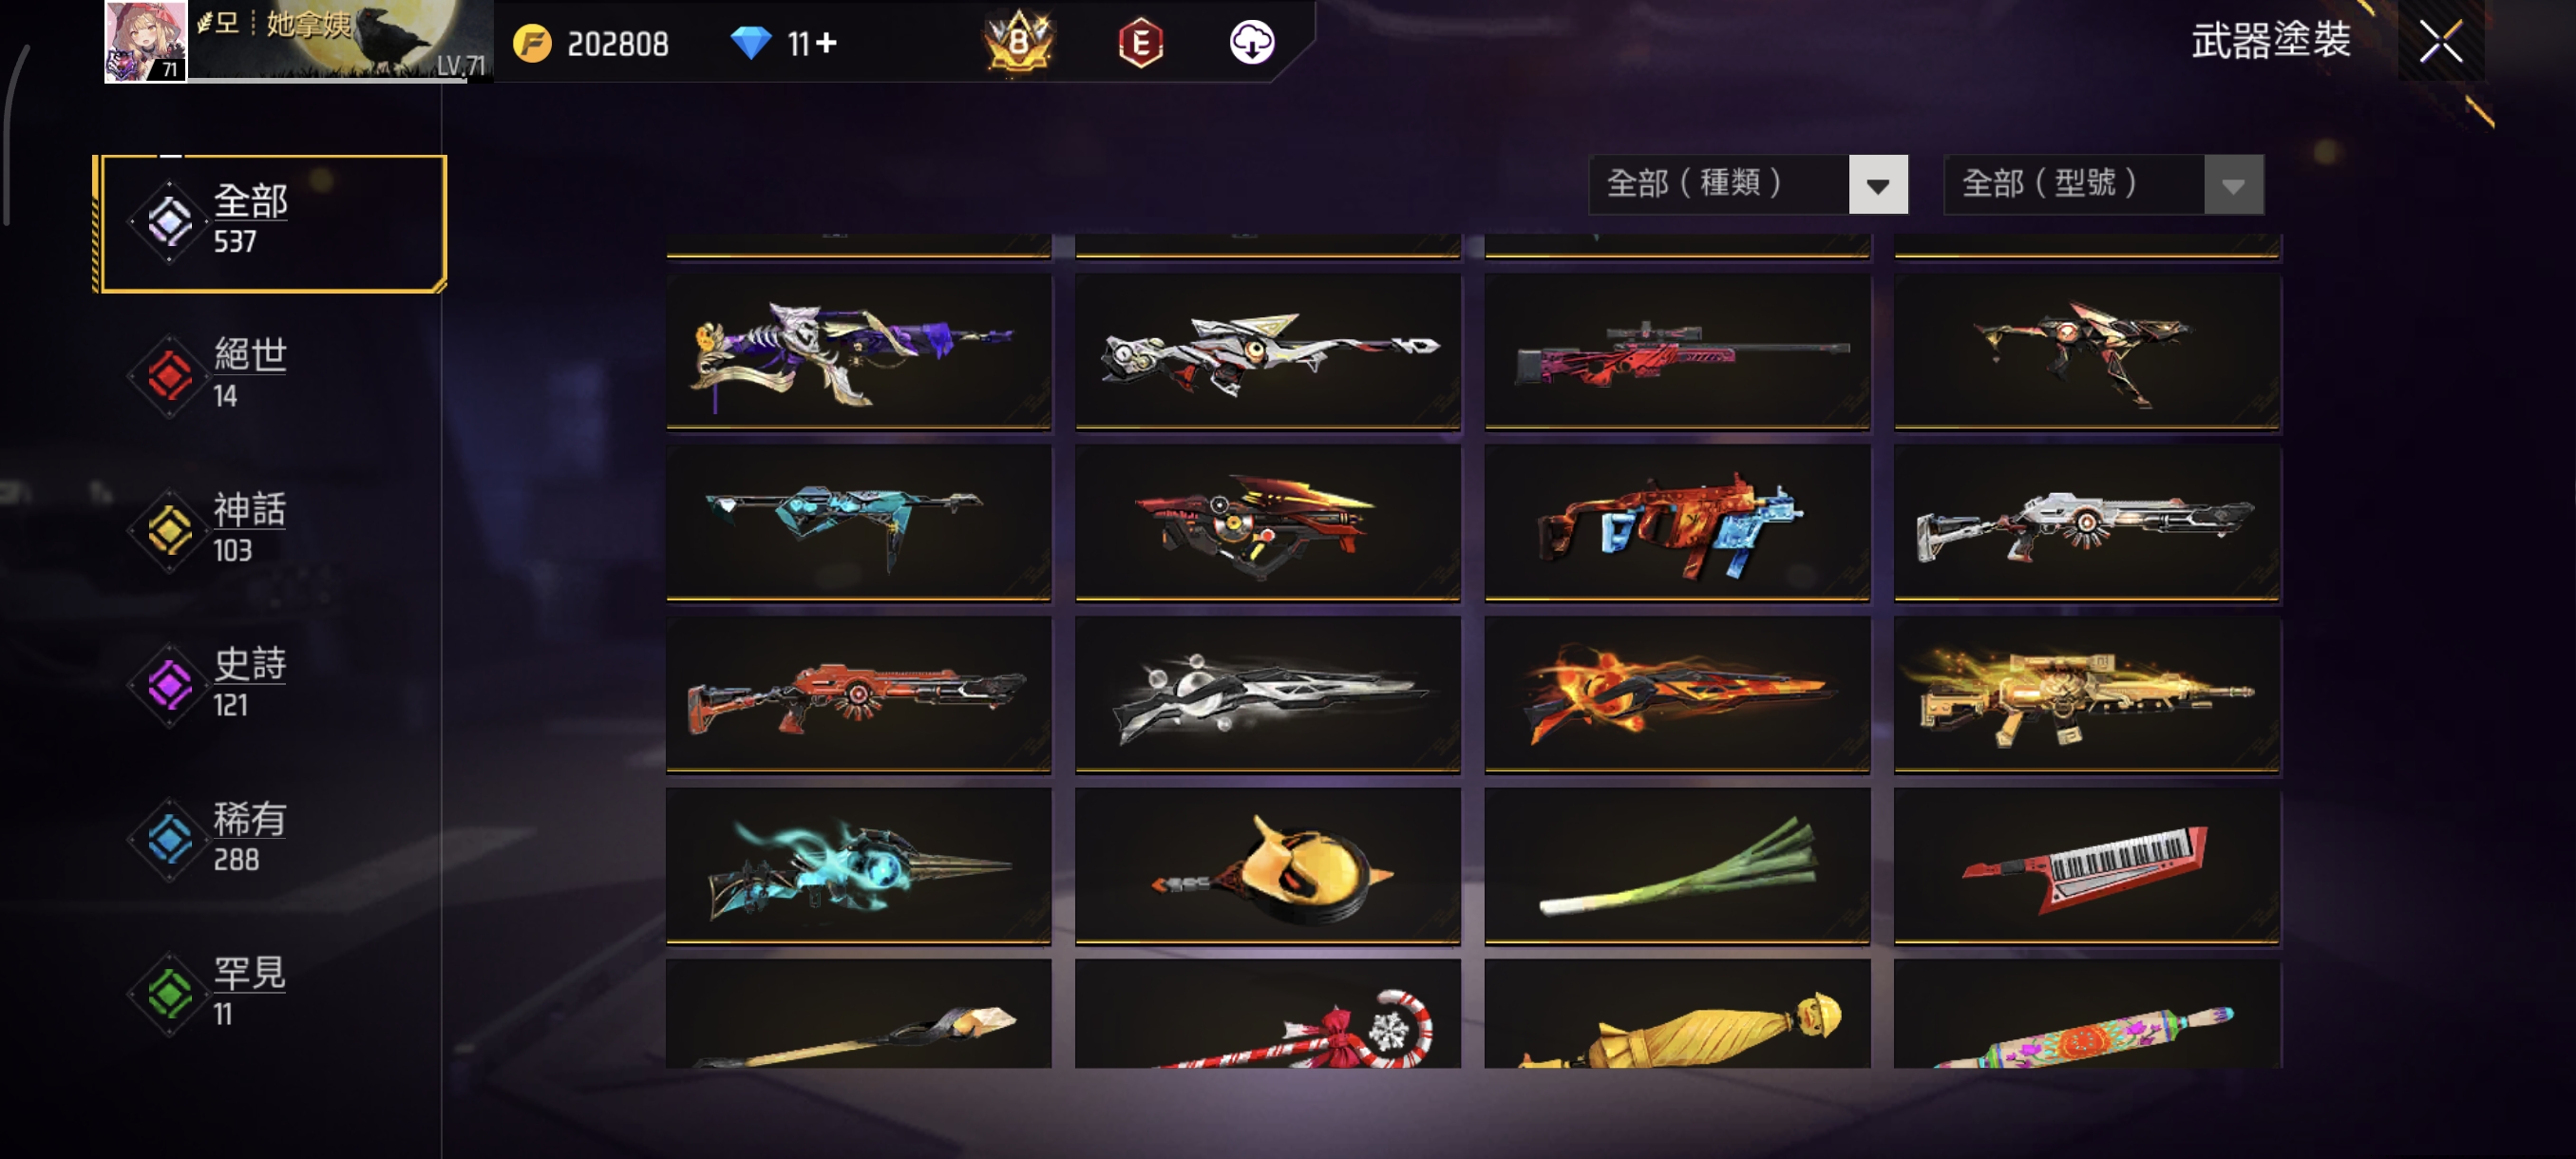Expand the 全部（型號）dropdown arrow
2576x1159 pixels.
(2233, 185)
